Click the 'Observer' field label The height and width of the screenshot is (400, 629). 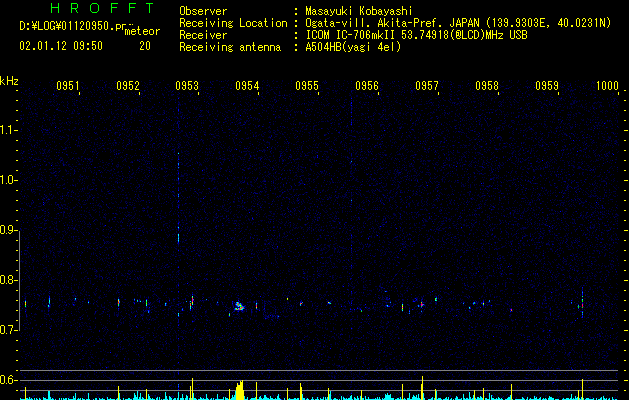203,11
